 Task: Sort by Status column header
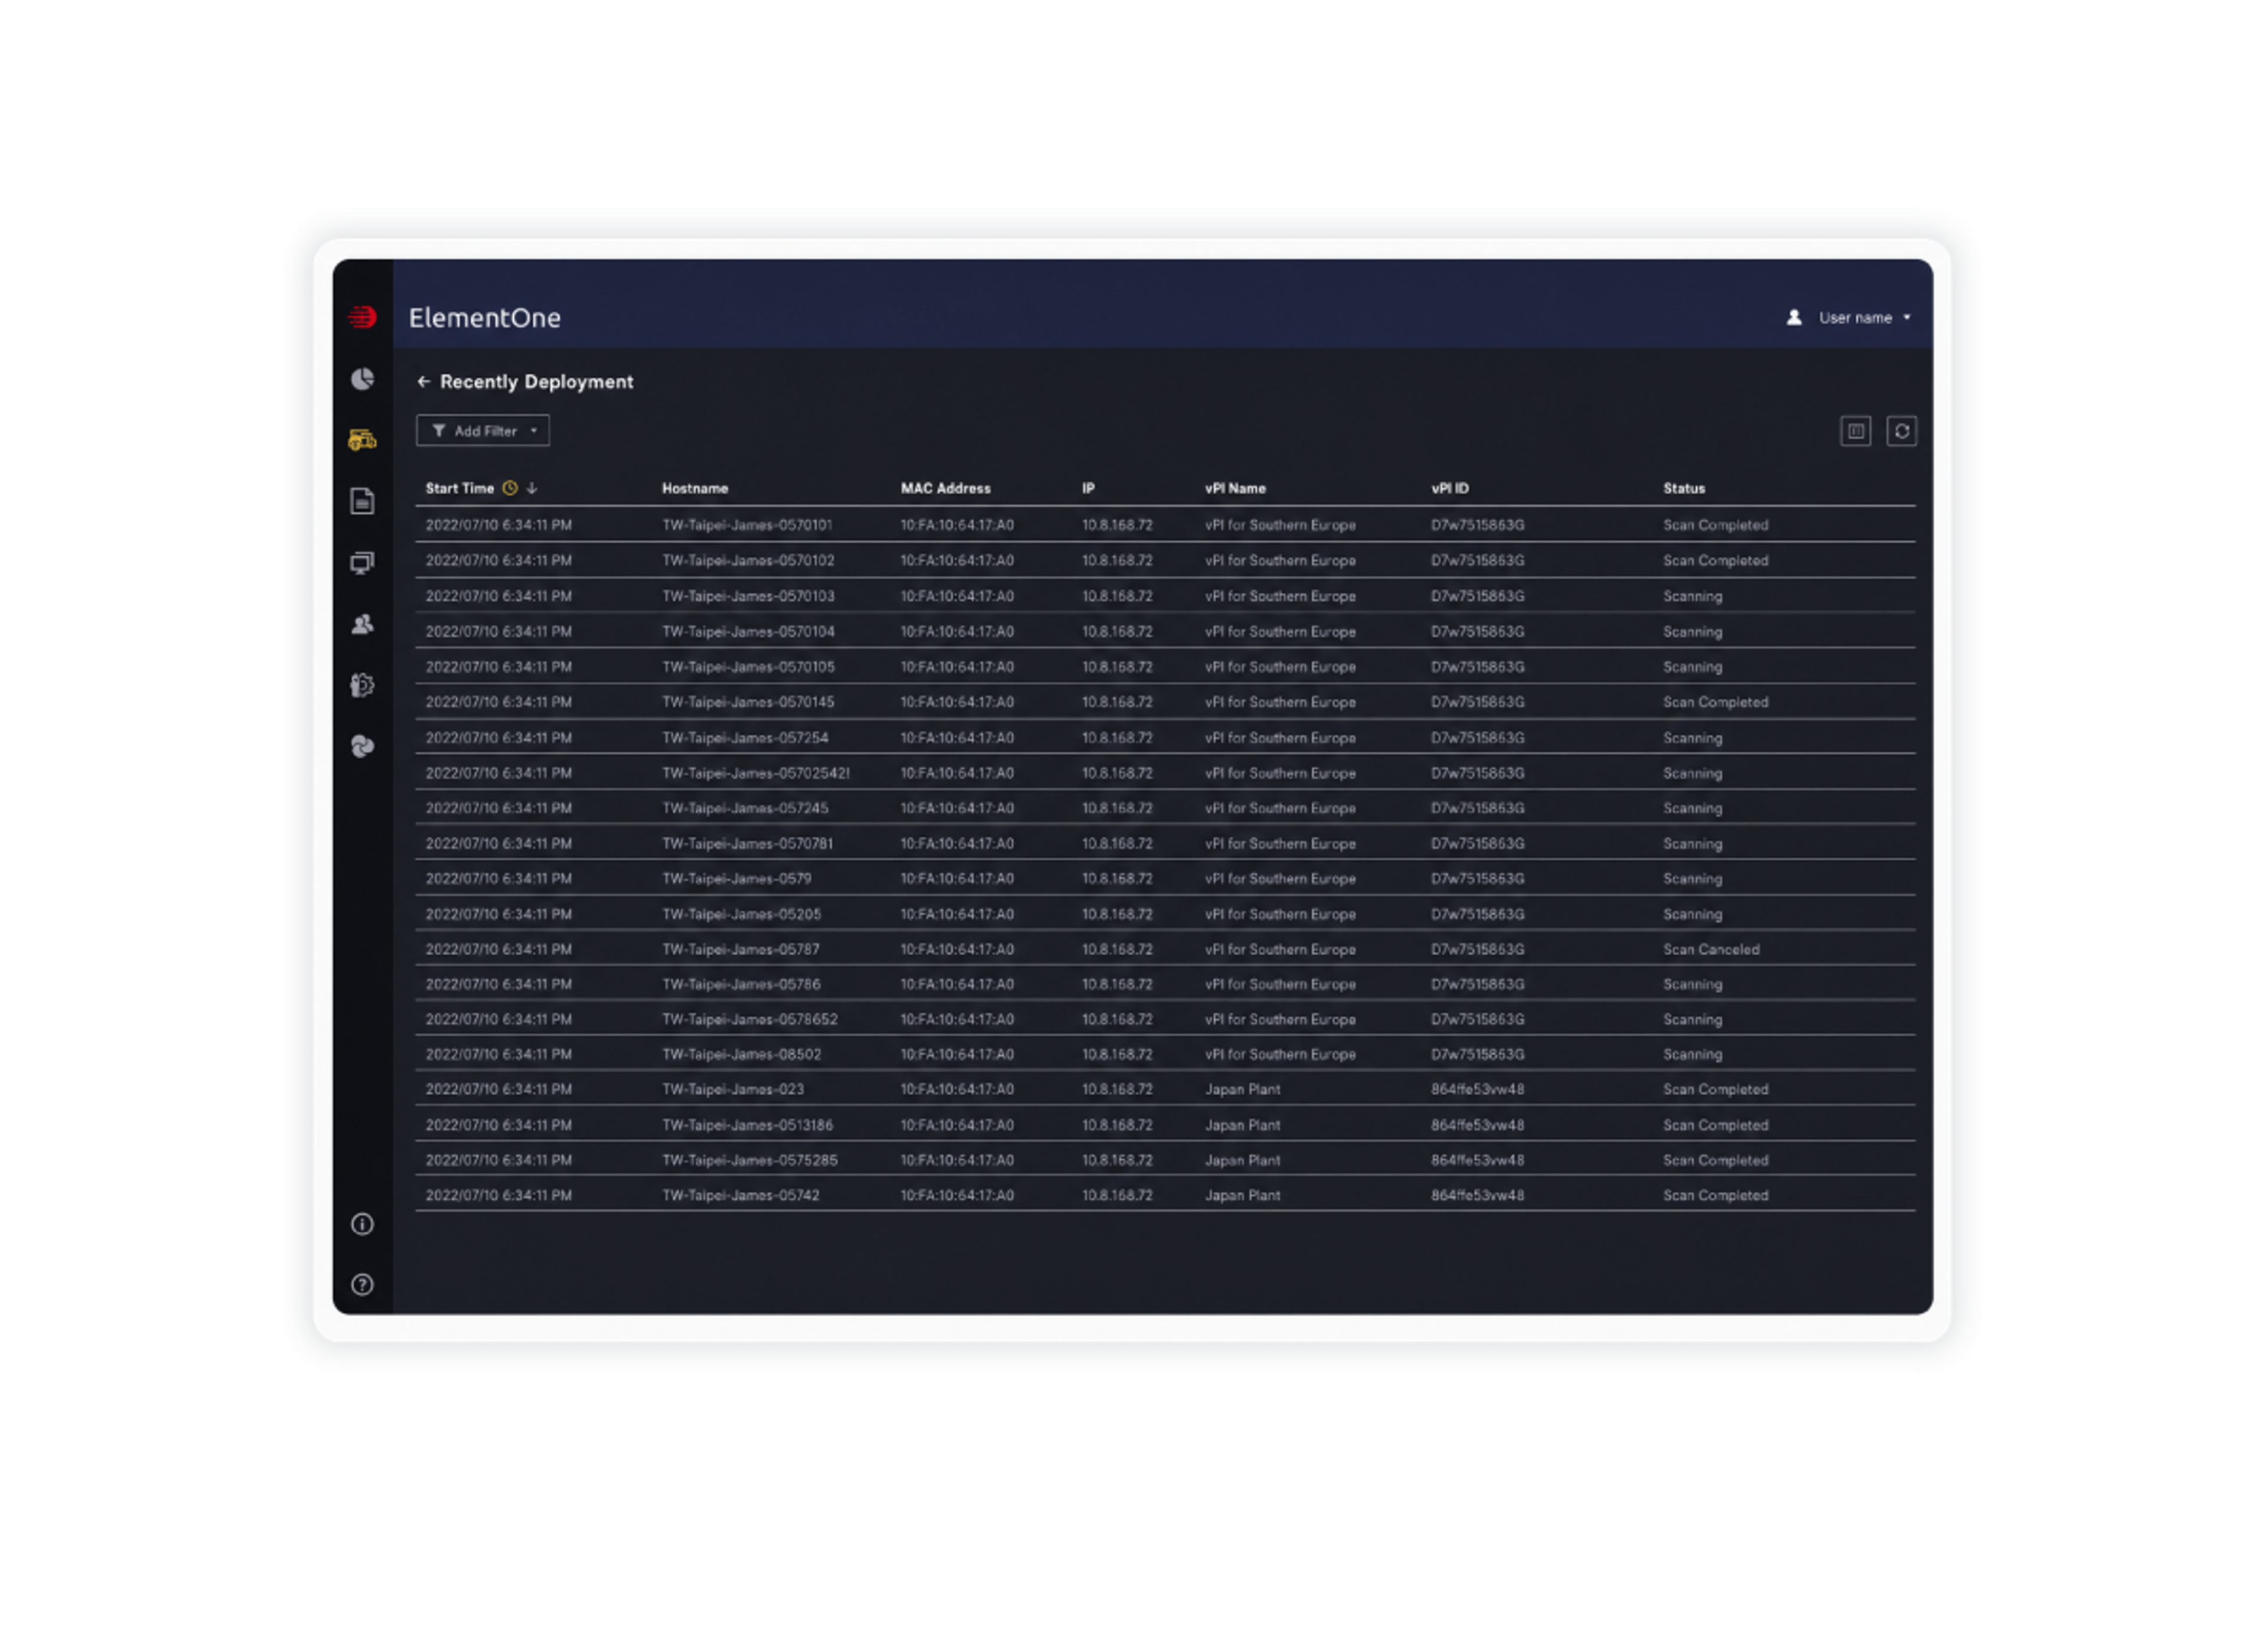[1684, 488]
